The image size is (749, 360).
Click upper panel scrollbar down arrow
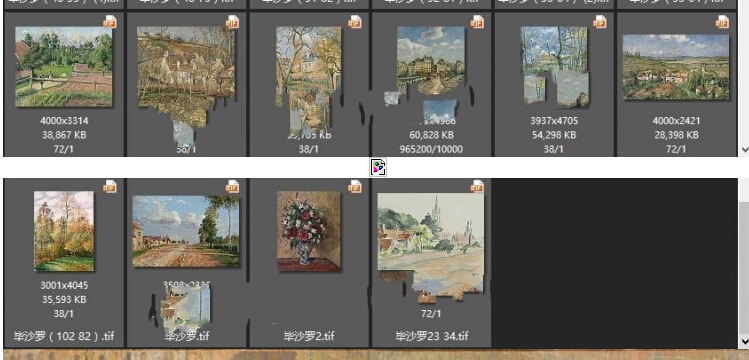click(x=744, y=150)
